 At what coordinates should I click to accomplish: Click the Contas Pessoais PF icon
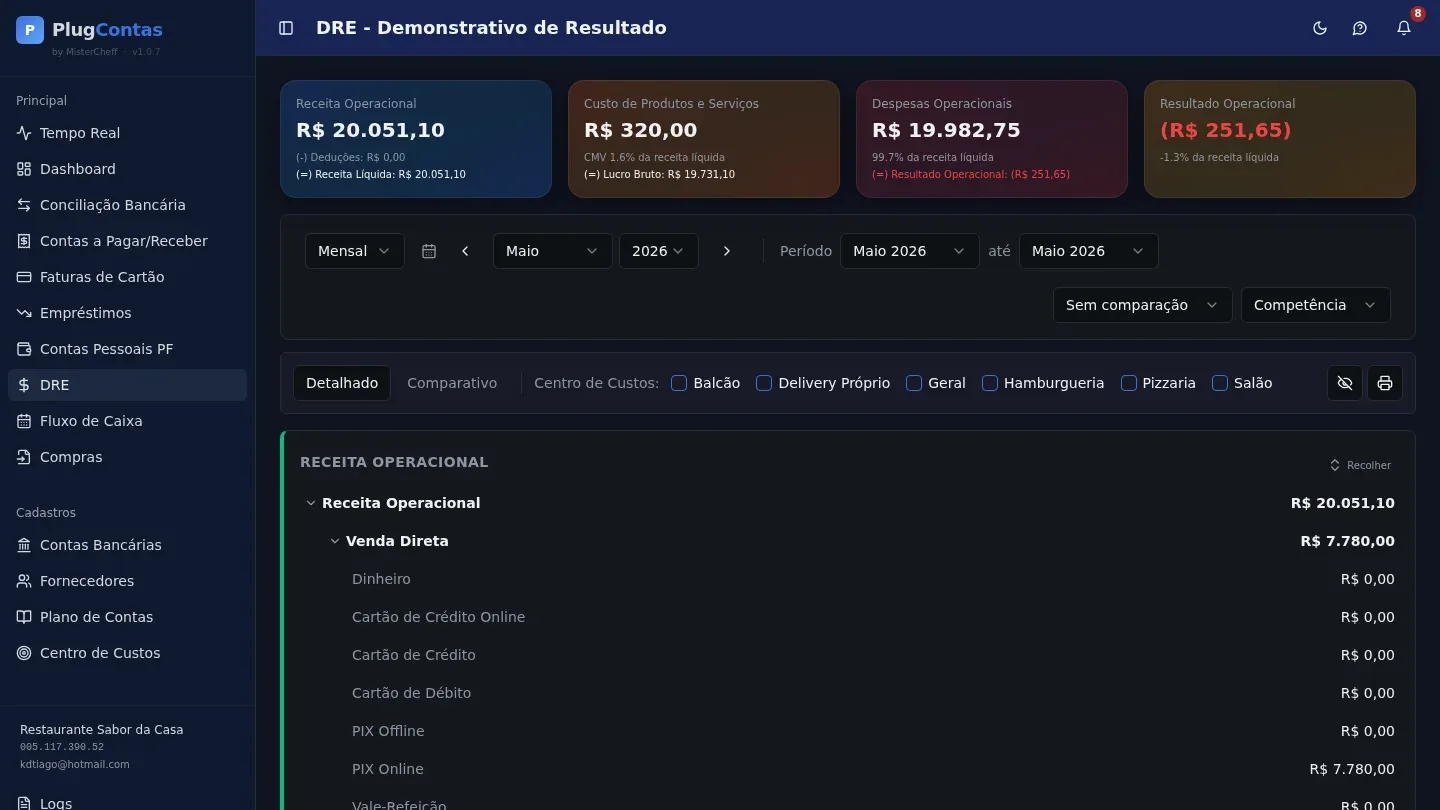click(24, 349)
